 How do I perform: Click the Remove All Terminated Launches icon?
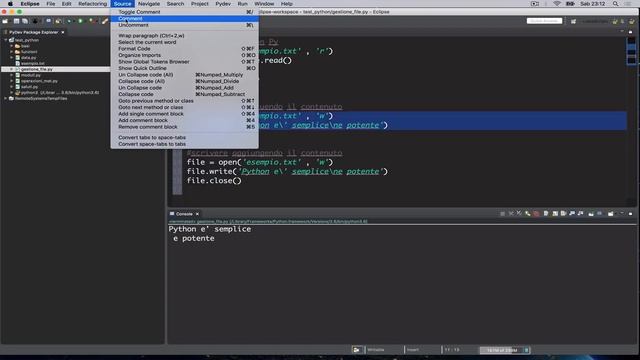(x=519, y=213)
